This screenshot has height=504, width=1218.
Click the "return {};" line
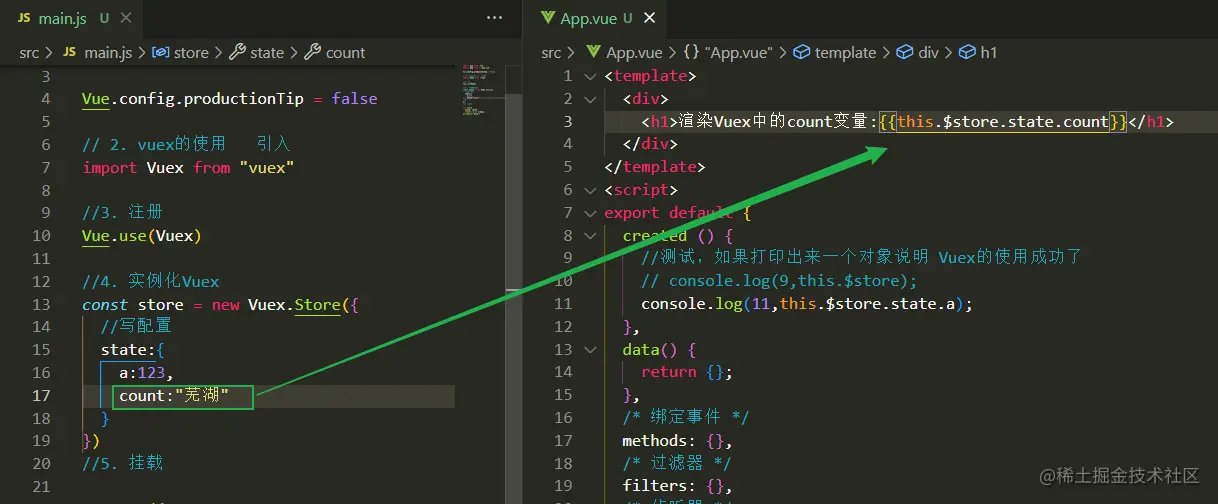click(x=687, y=372)
